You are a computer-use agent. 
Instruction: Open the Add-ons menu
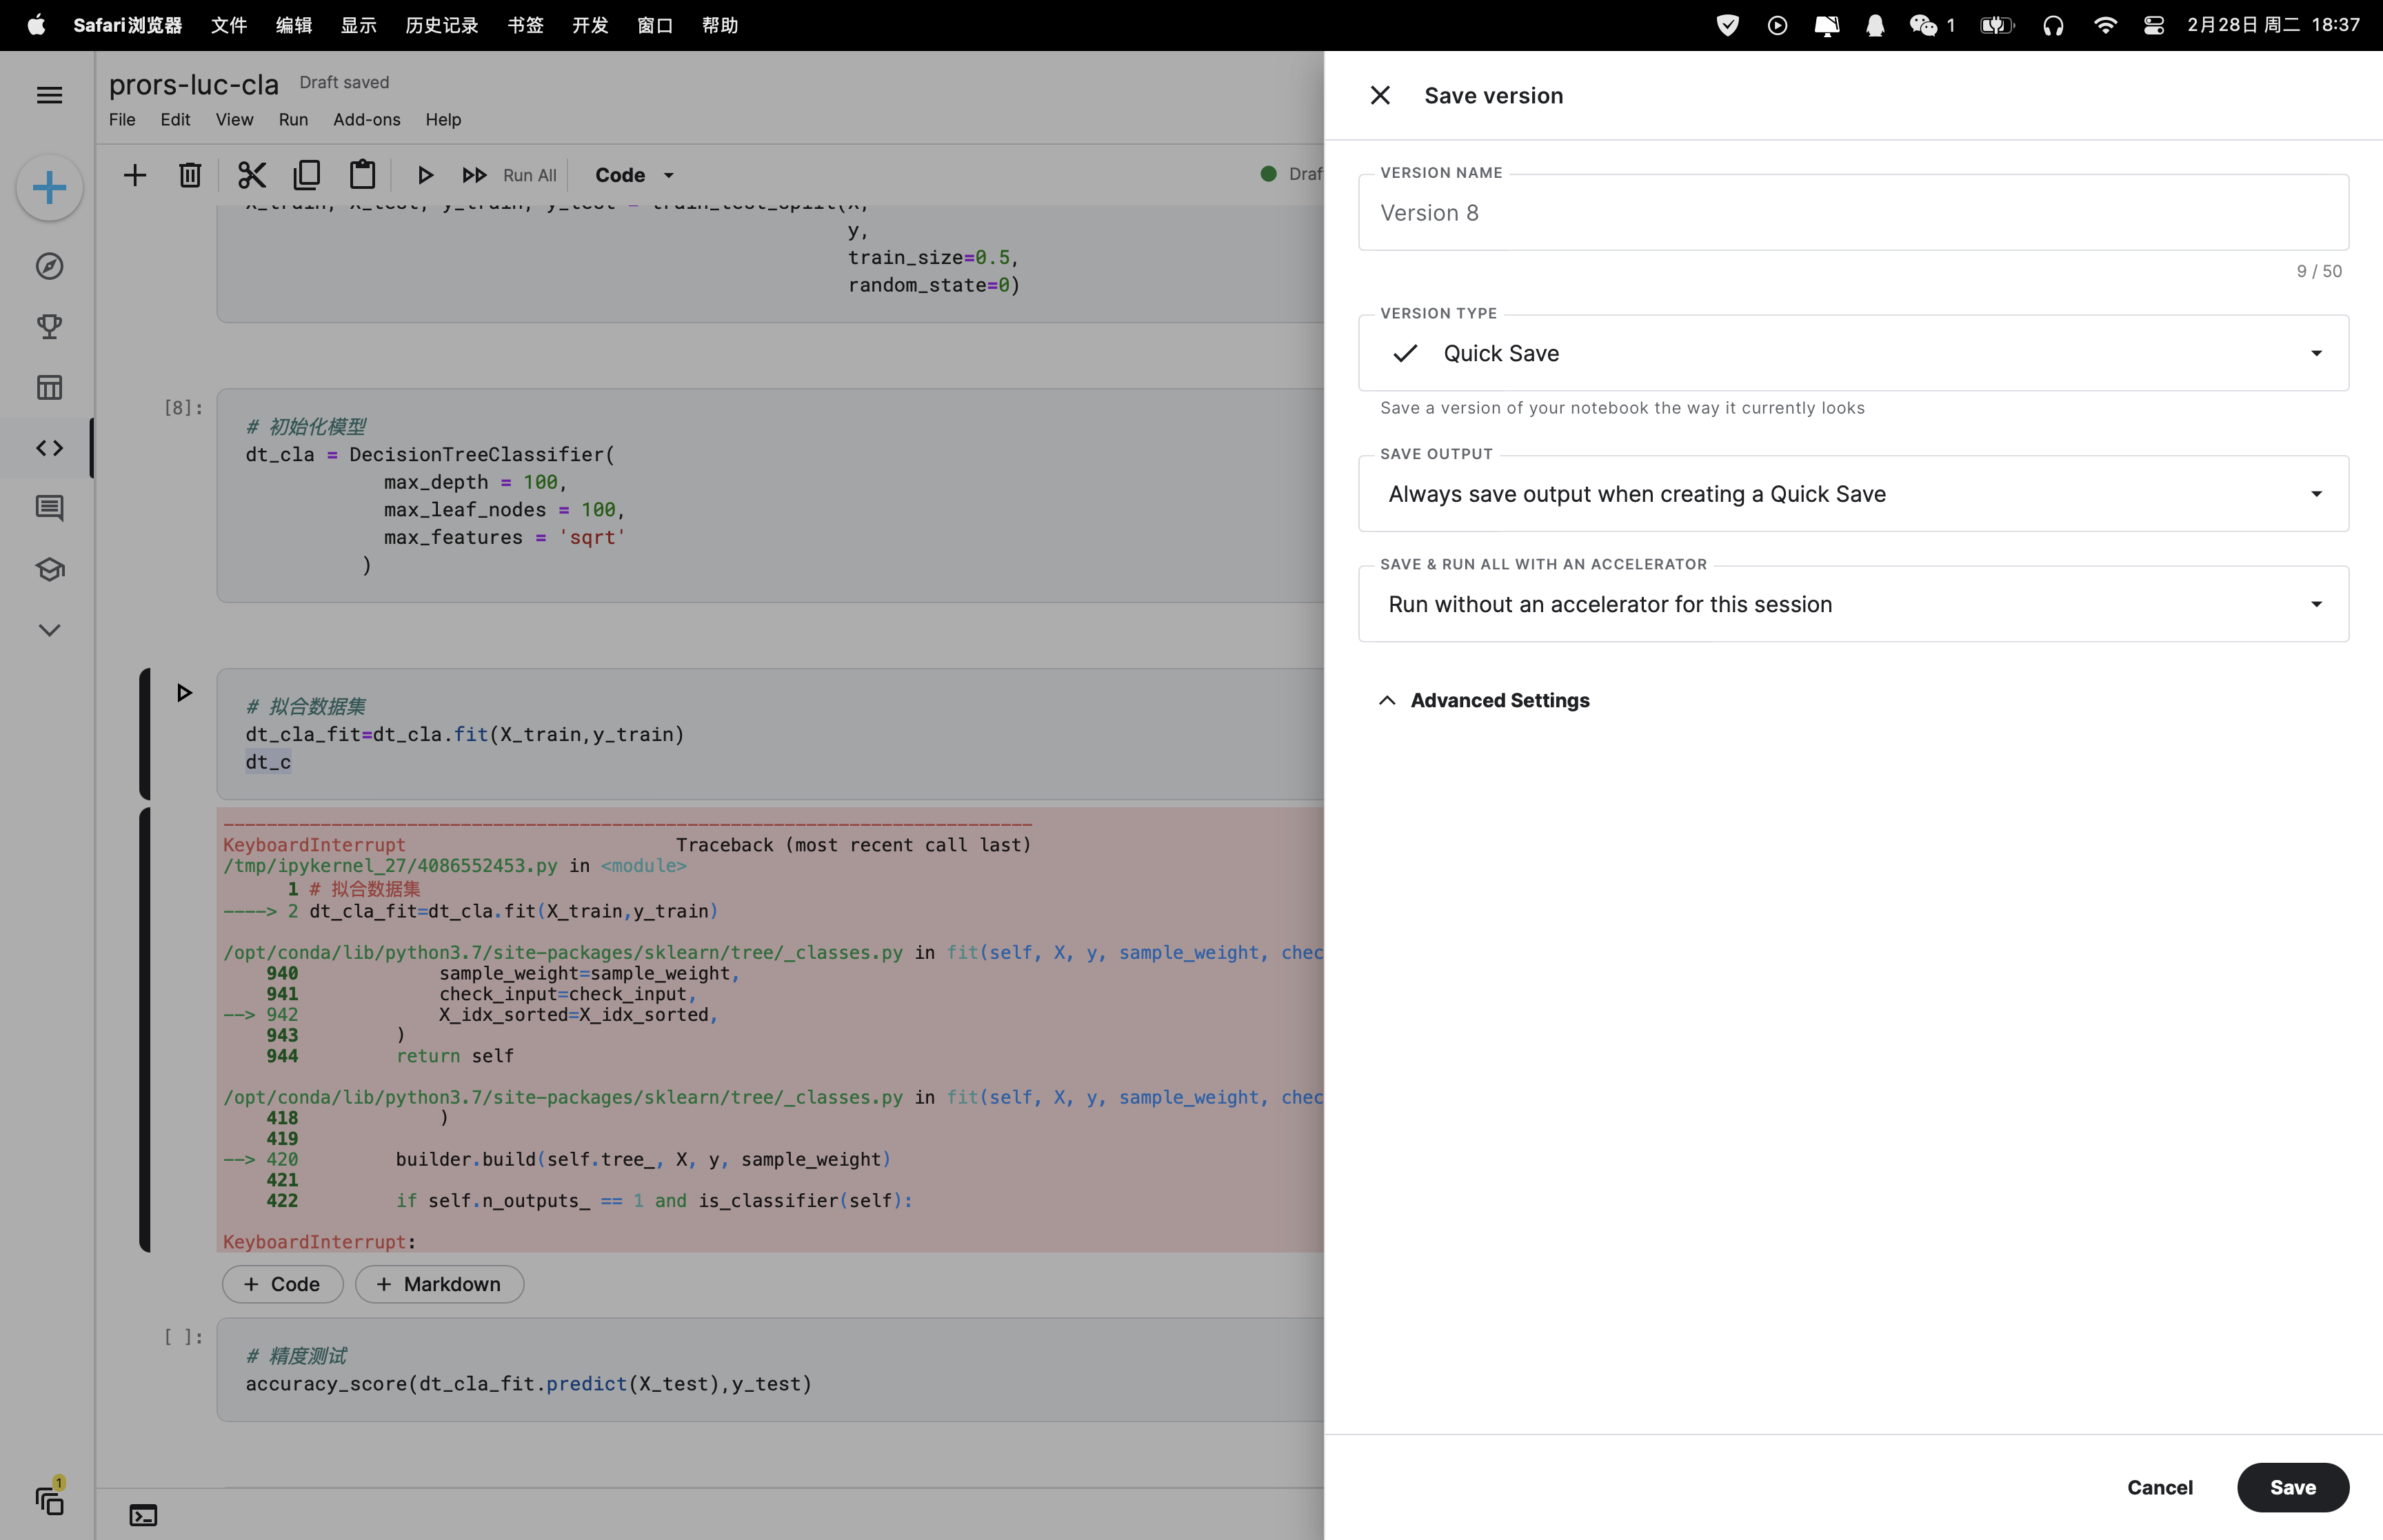[367, 120]
